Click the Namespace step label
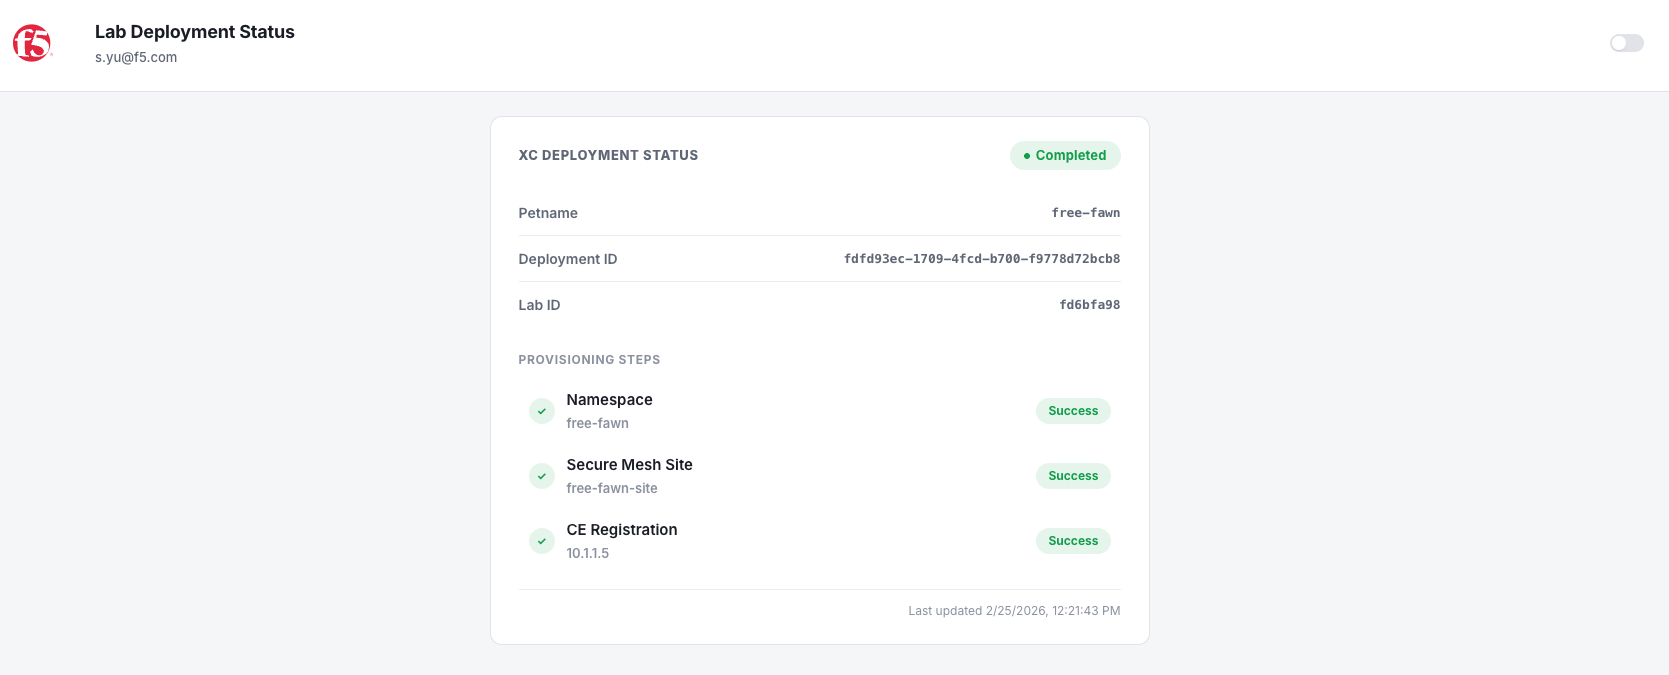Screen dimensions: 1669x675 [x=609, y=400]
